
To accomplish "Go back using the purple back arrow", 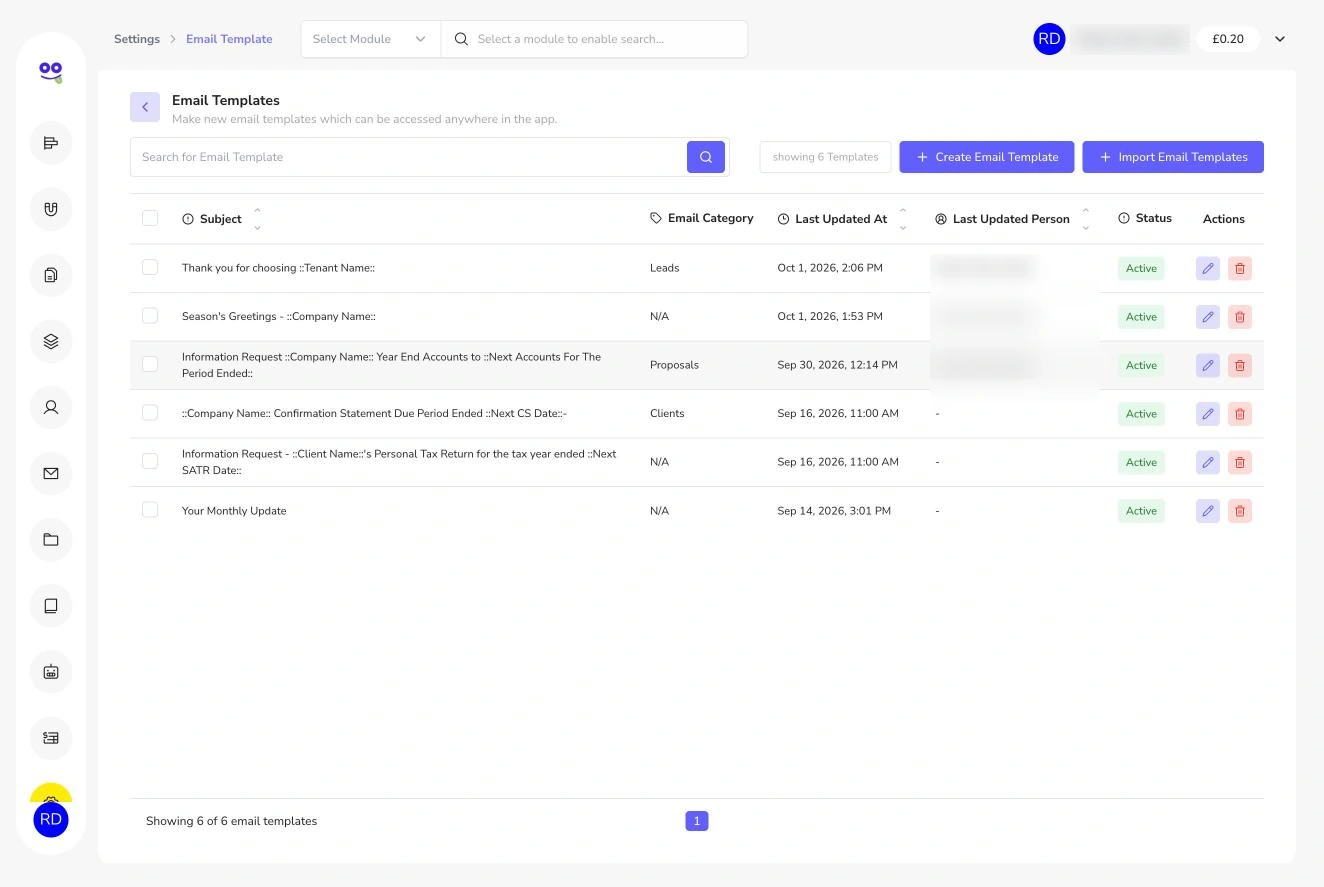I will click(x=145, y=107).
